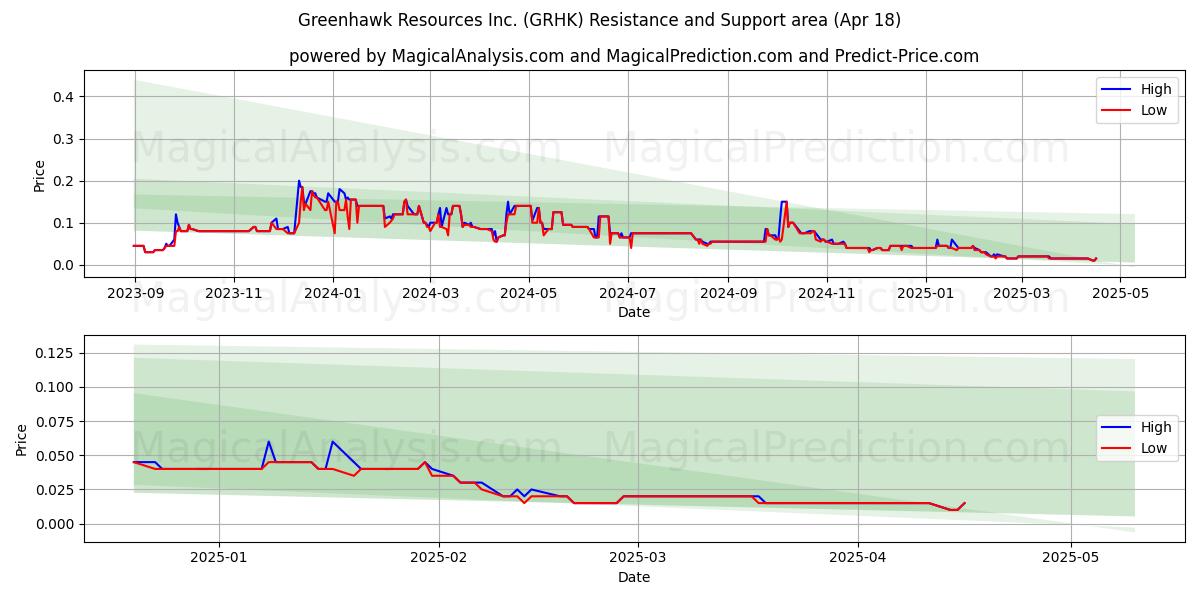The image size is (1200, 600).
Task: Select the '2024-11' tick label
Action: [x=827, y=293]
